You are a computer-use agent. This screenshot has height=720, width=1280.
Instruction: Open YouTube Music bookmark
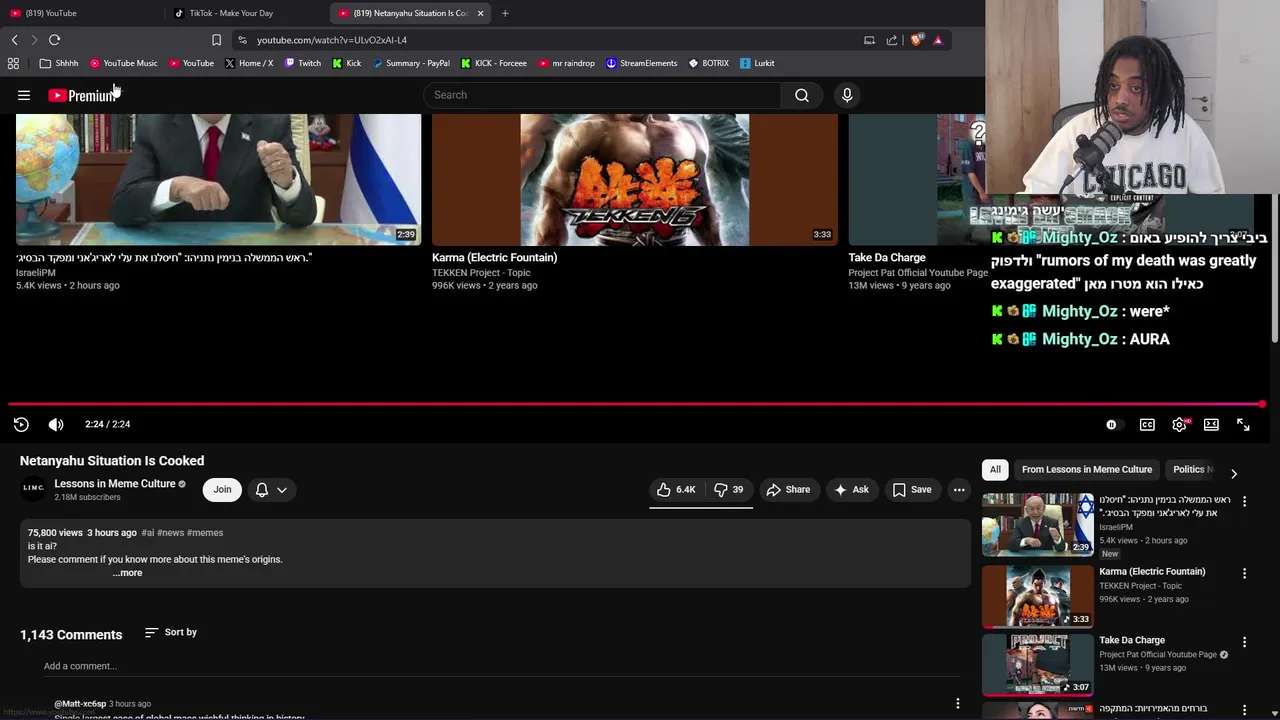pos(123,63)
